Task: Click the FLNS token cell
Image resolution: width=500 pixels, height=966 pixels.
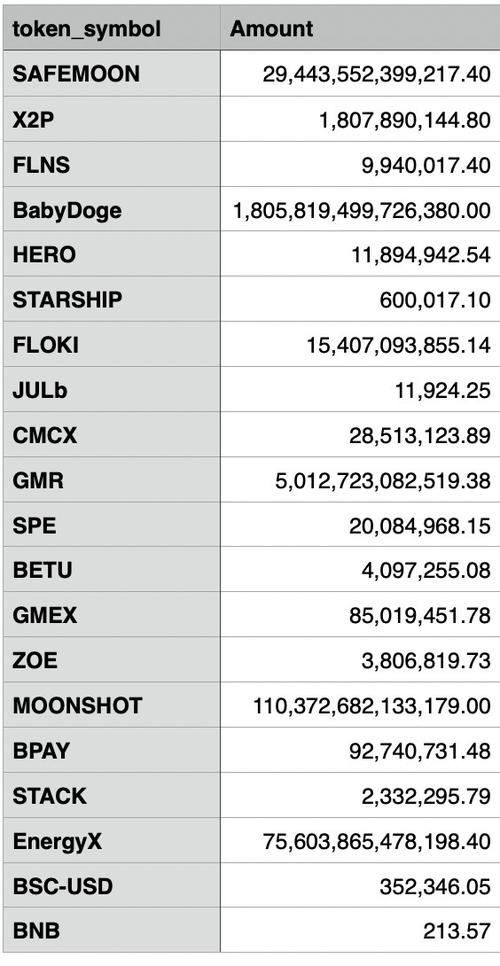Action: coord(111,164)
